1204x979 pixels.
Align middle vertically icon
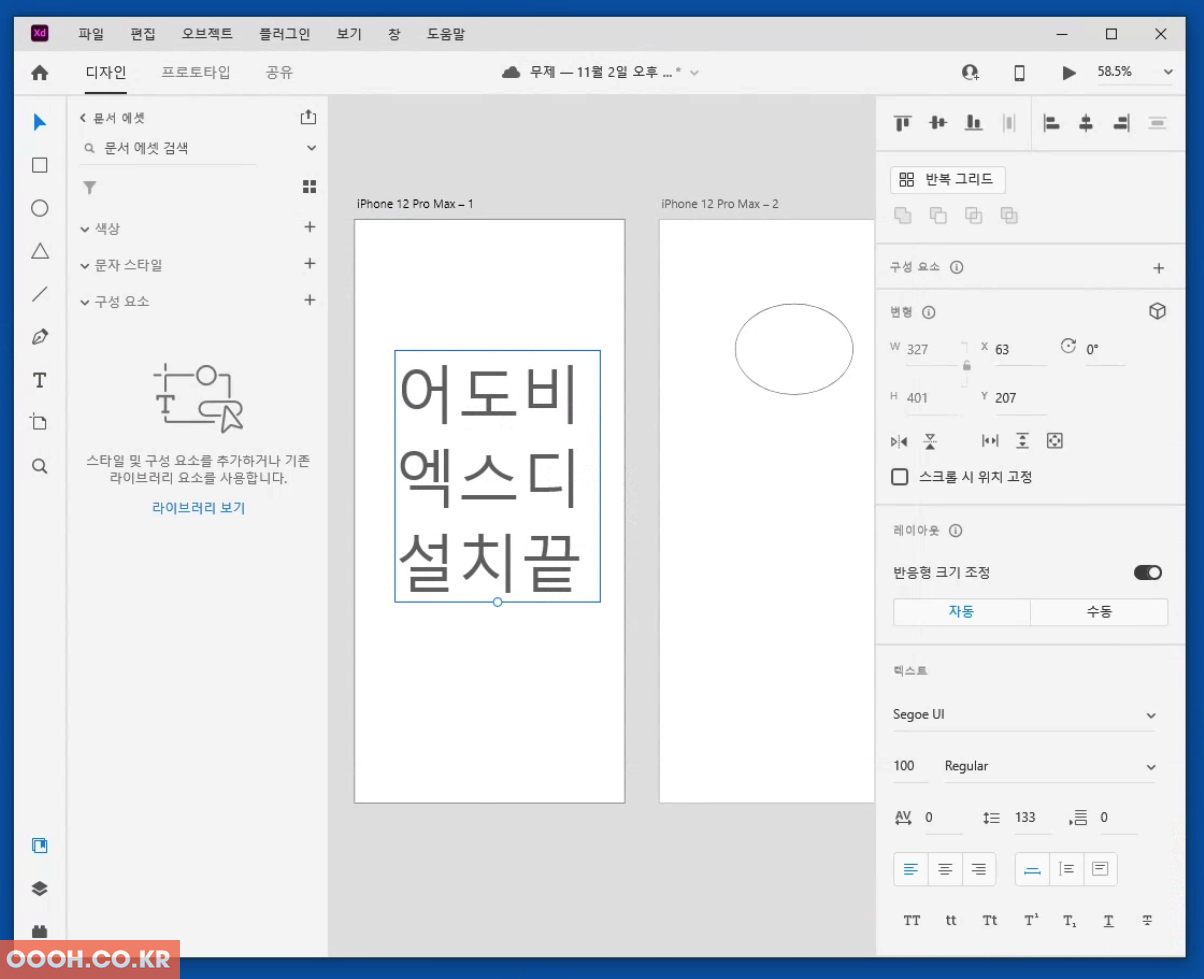(938, 123)
